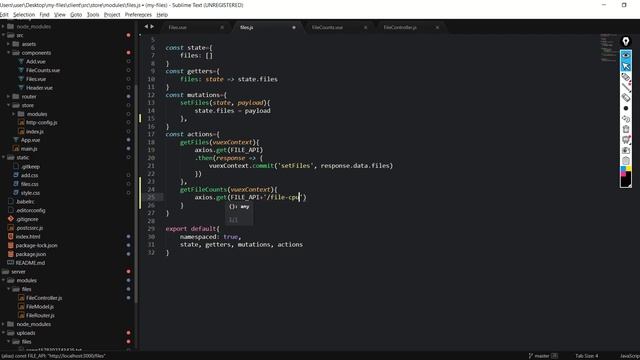Click the unsaved dot on files.js tab
640x360 pixels.
(293, 28)
